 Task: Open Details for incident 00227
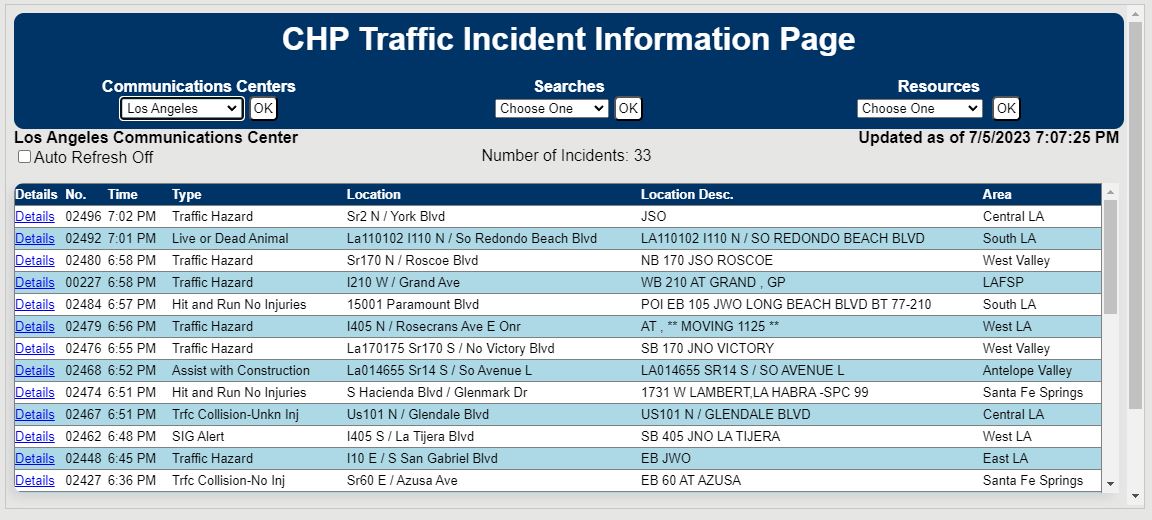[35, 283]
